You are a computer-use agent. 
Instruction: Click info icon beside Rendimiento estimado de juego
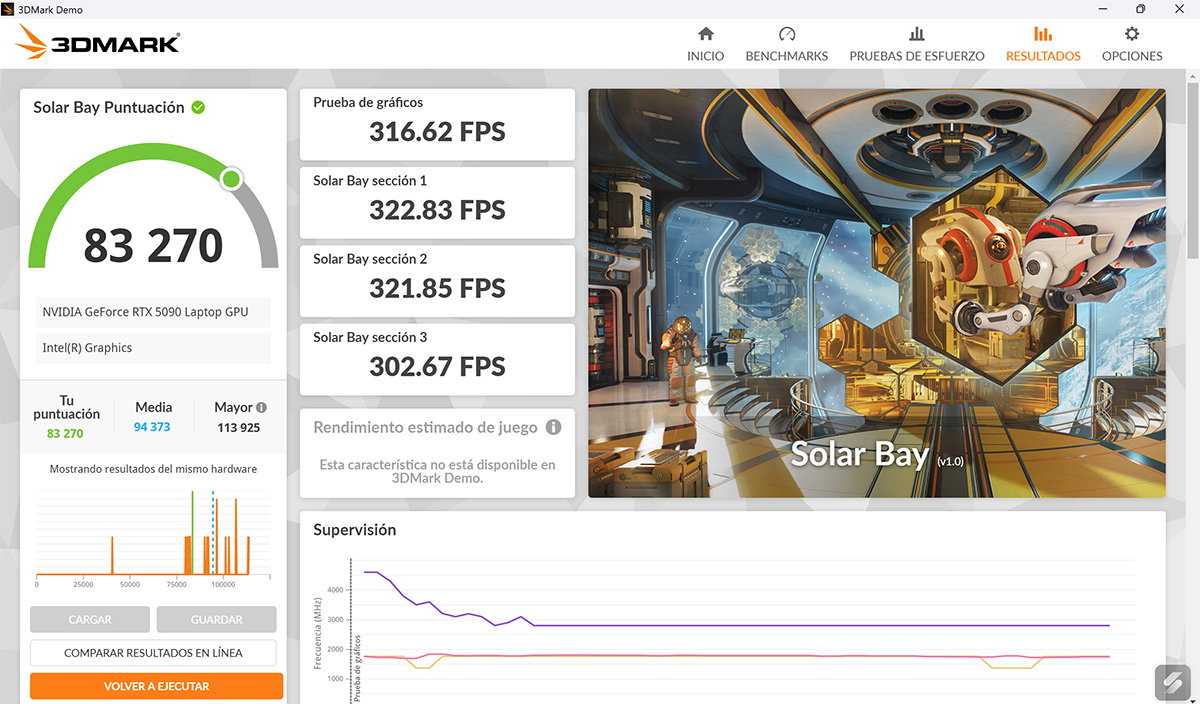point(553,427)
